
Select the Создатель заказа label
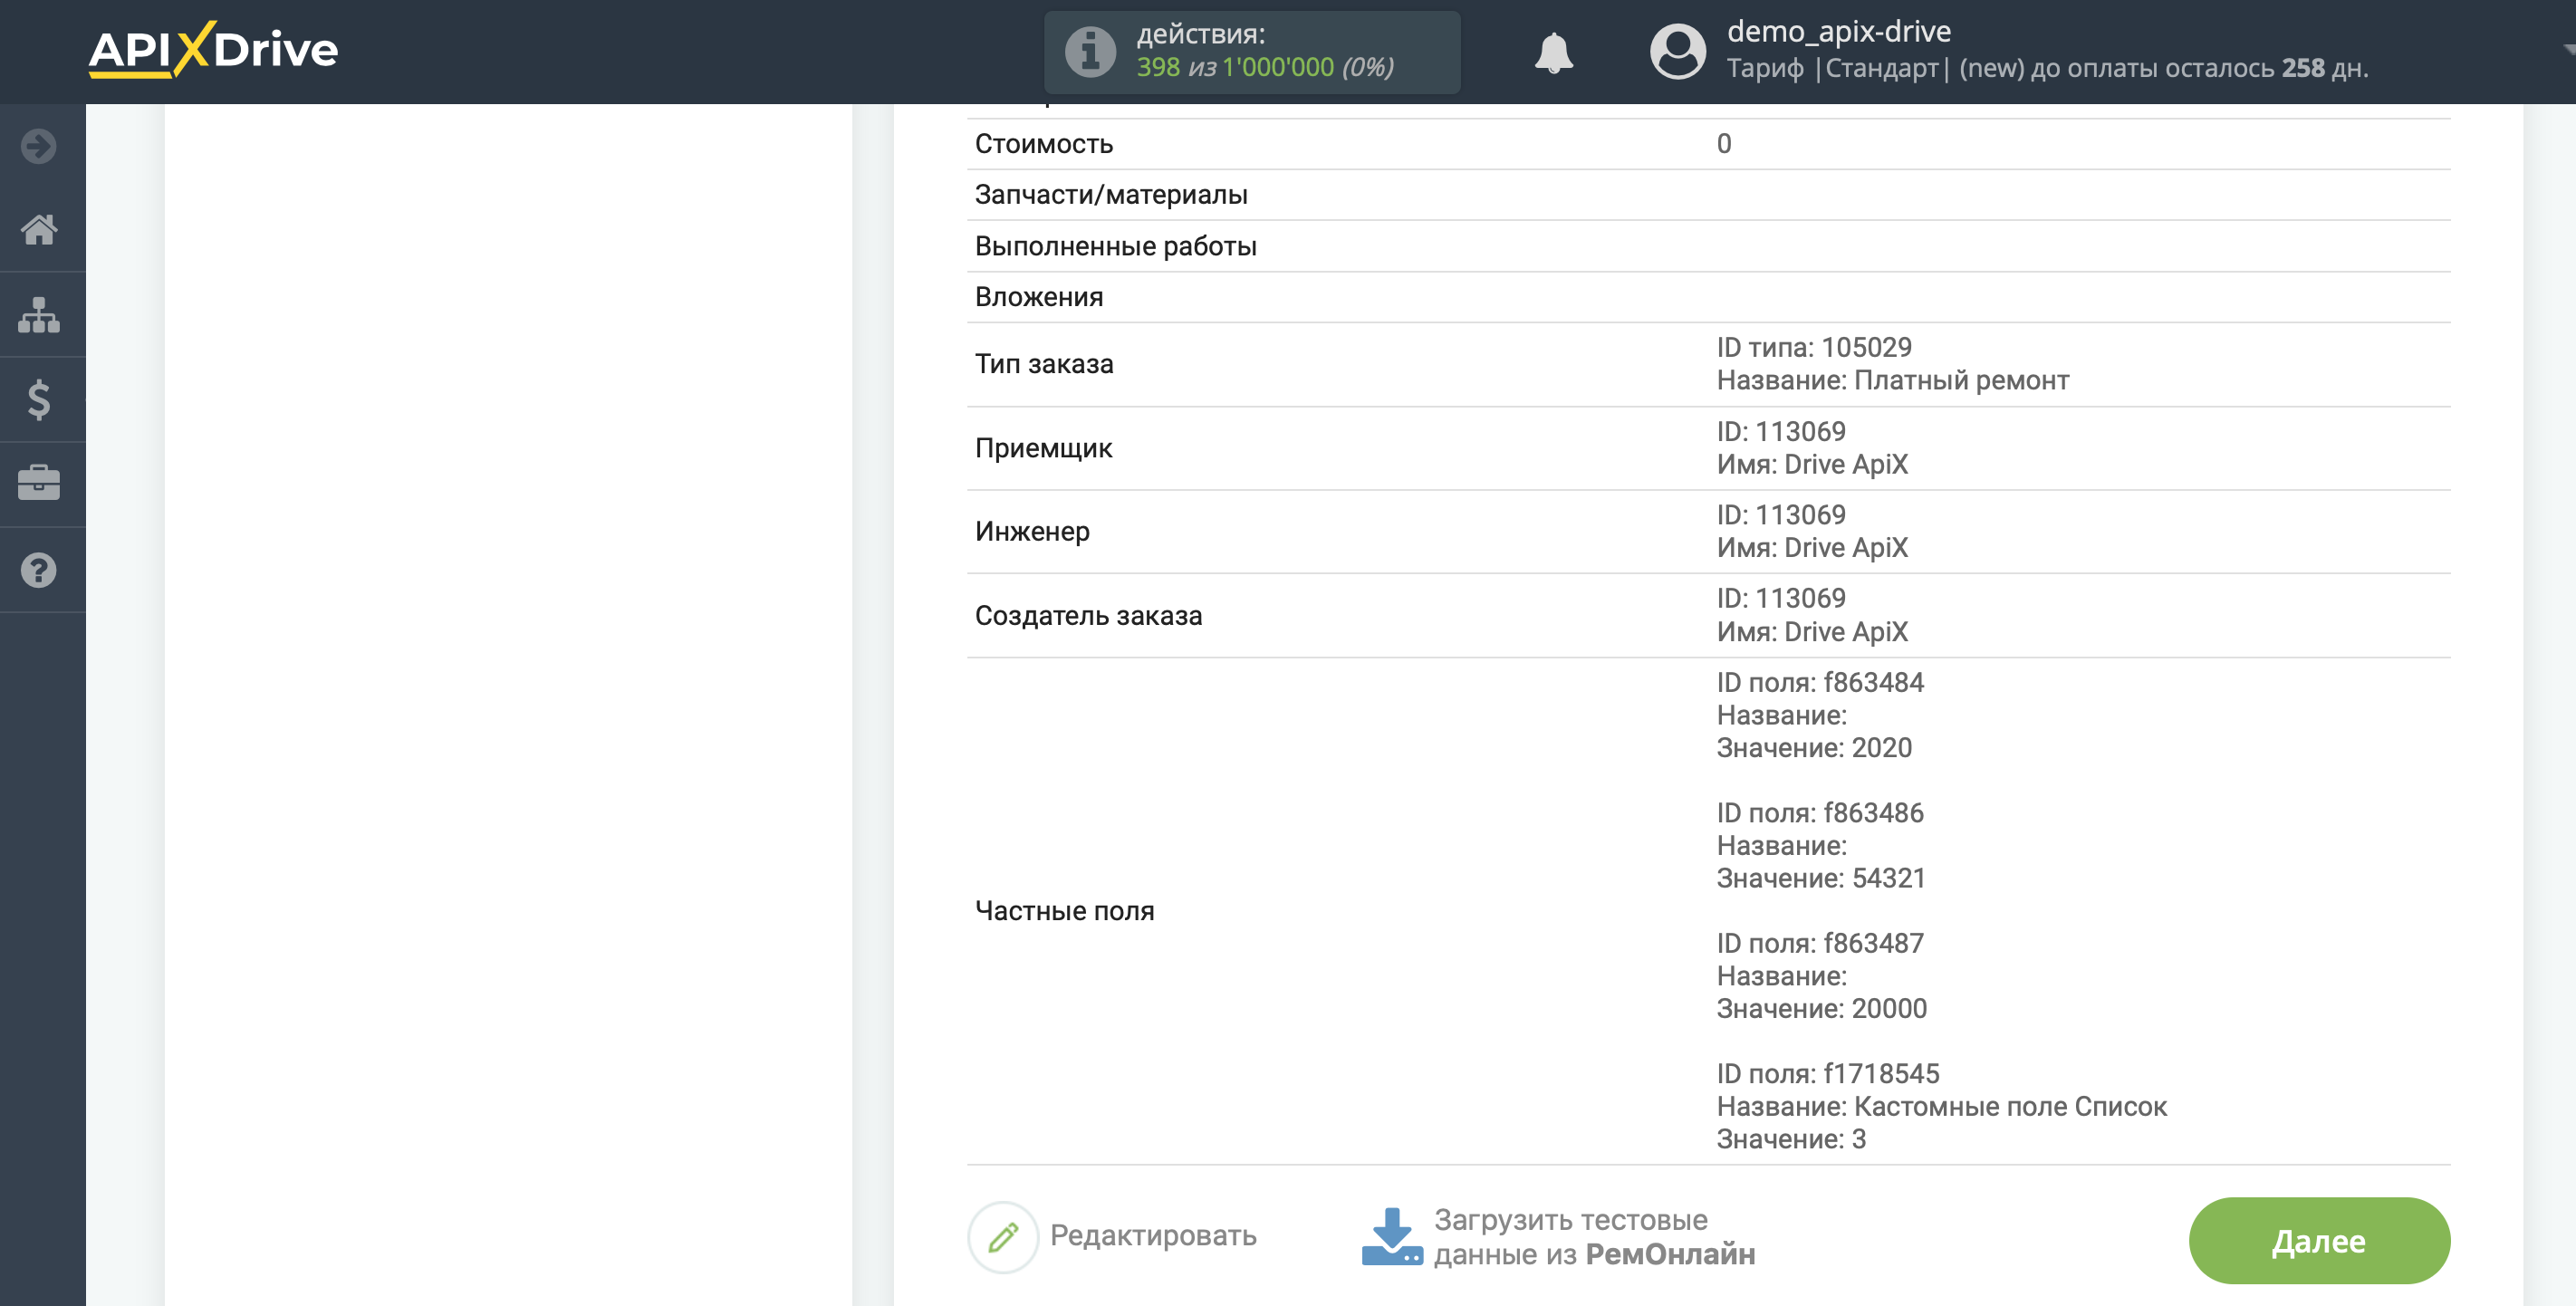(1088, 615)
